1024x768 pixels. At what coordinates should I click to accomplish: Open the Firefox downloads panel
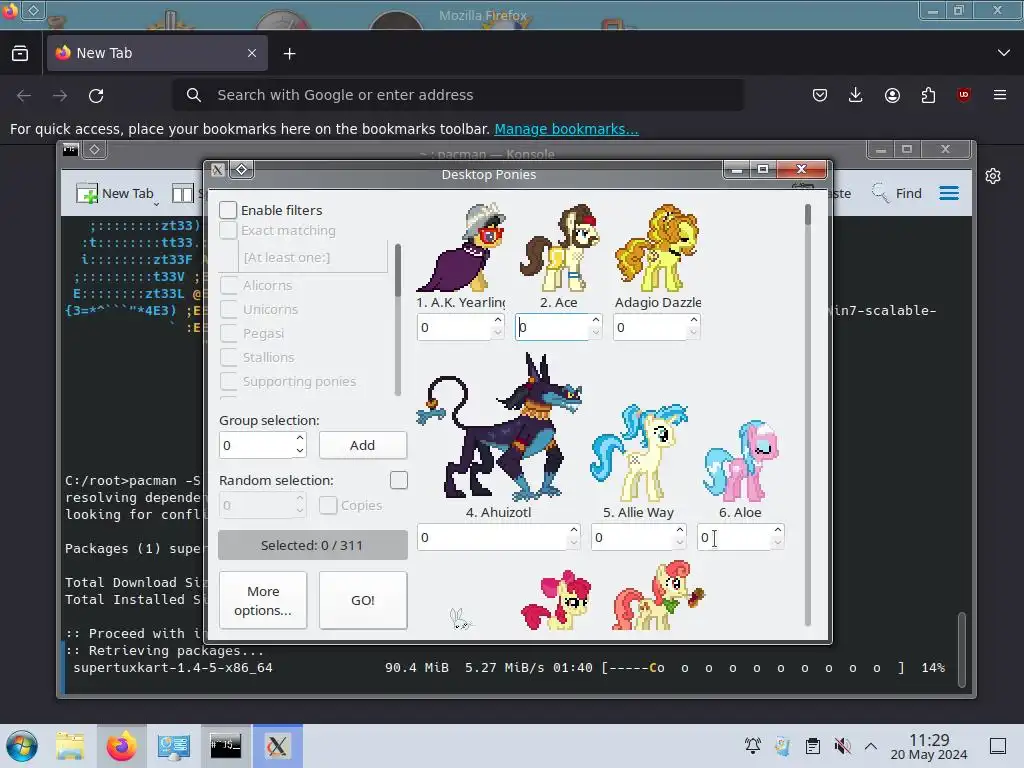[x=856, y=95]
